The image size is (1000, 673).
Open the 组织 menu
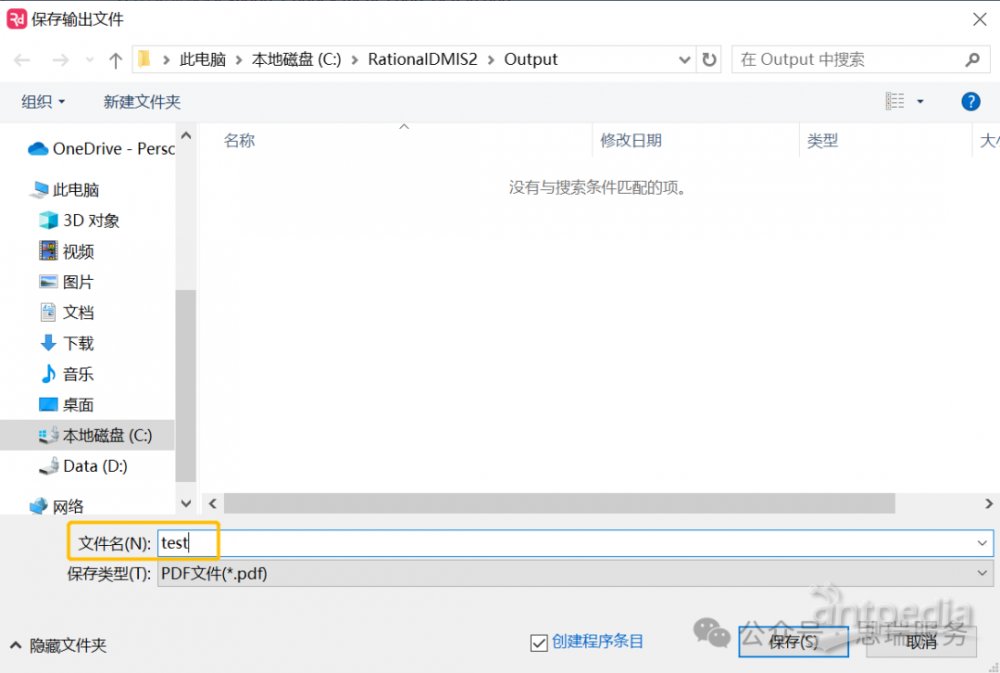[43, 101]
